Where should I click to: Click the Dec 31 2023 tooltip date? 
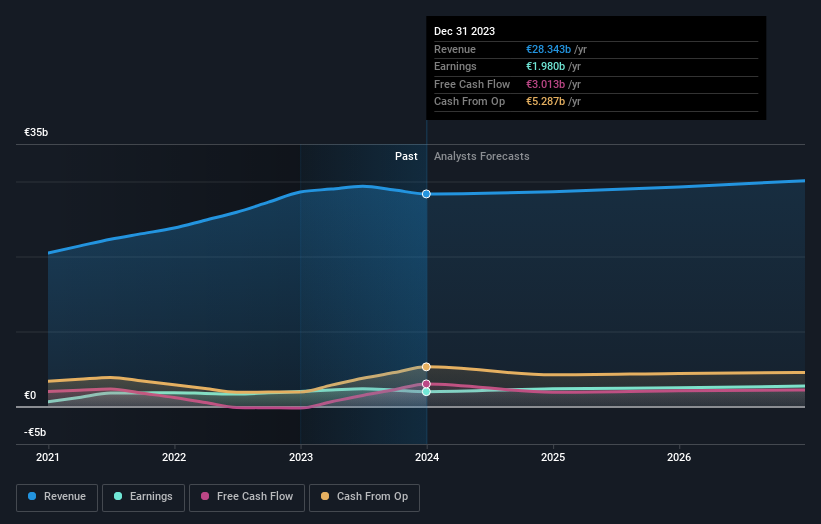464,31
